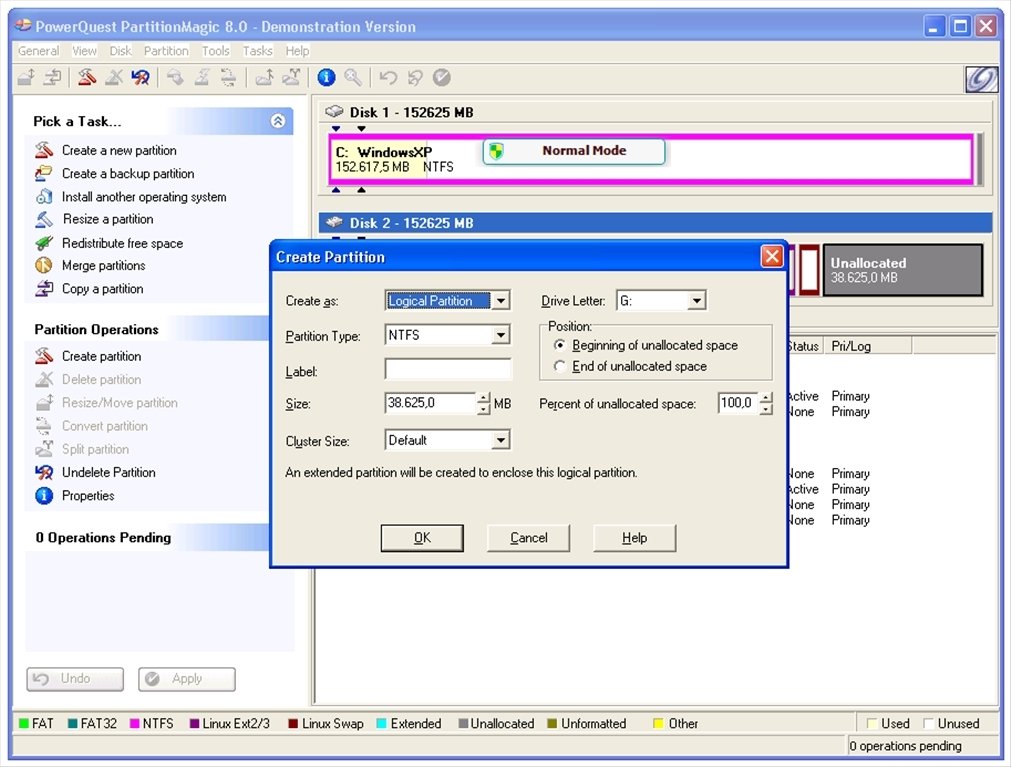Open the Partition menu

166,51
